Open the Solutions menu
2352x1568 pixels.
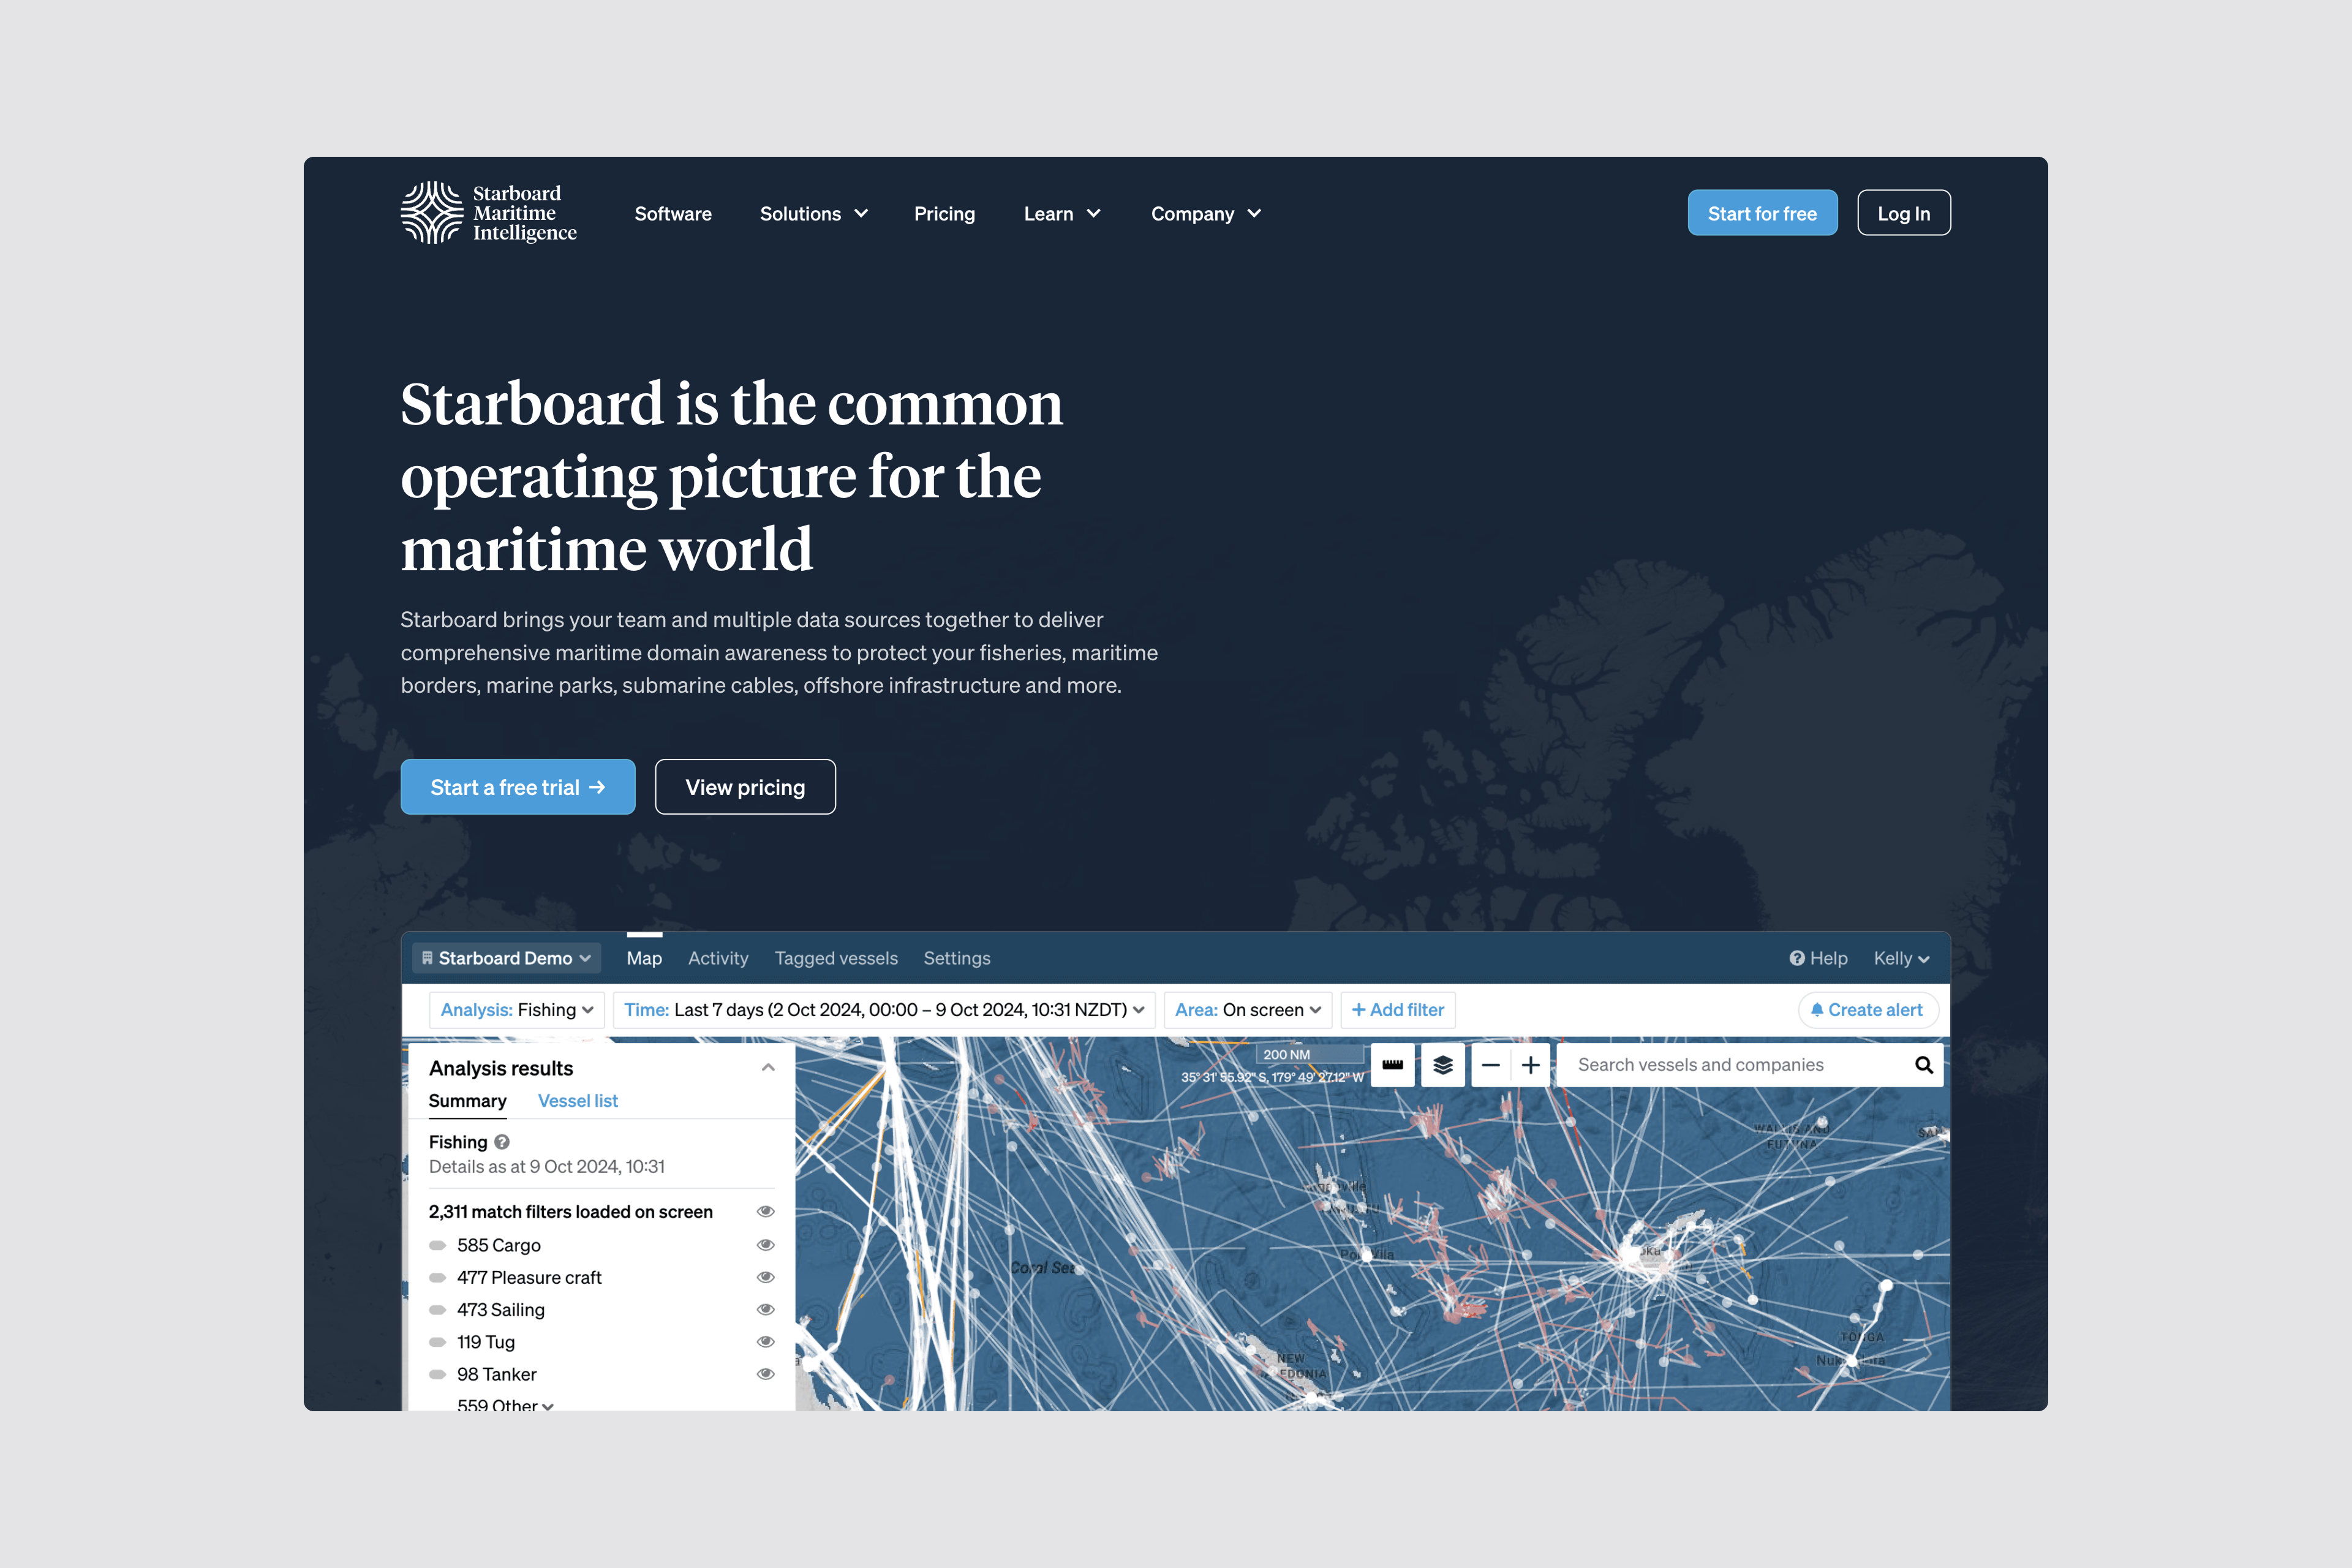point(813,213)
